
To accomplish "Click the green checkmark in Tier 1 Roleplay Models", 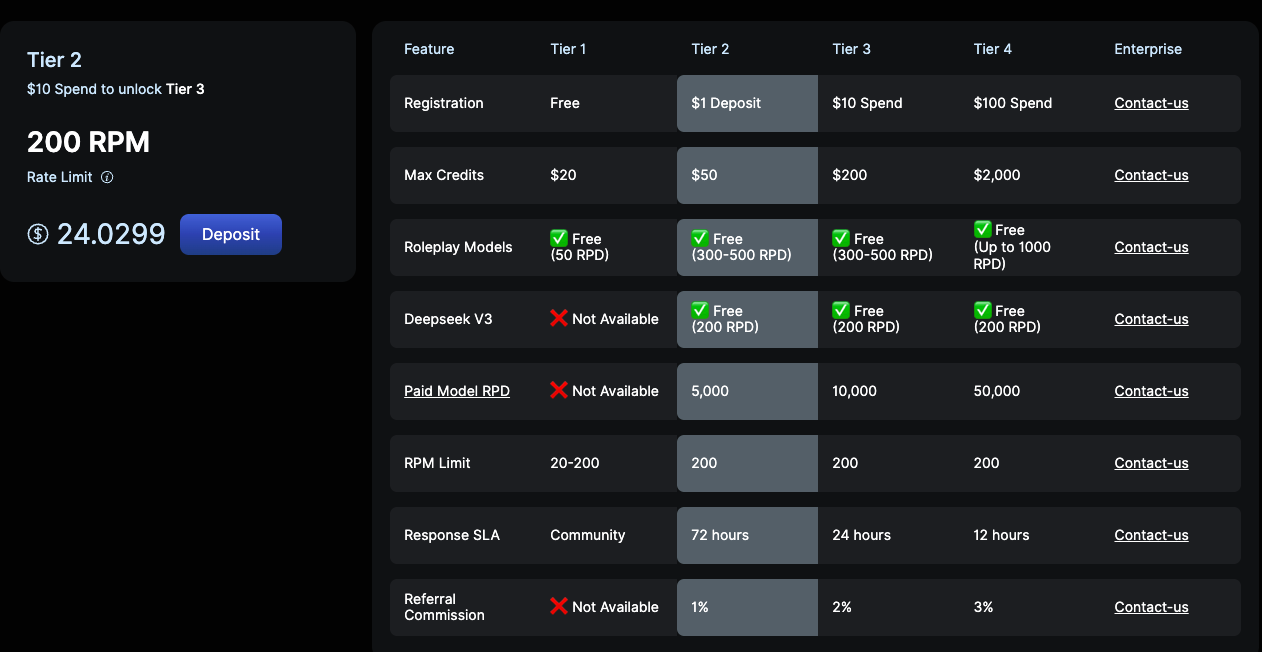I will [x=559, y=238].
